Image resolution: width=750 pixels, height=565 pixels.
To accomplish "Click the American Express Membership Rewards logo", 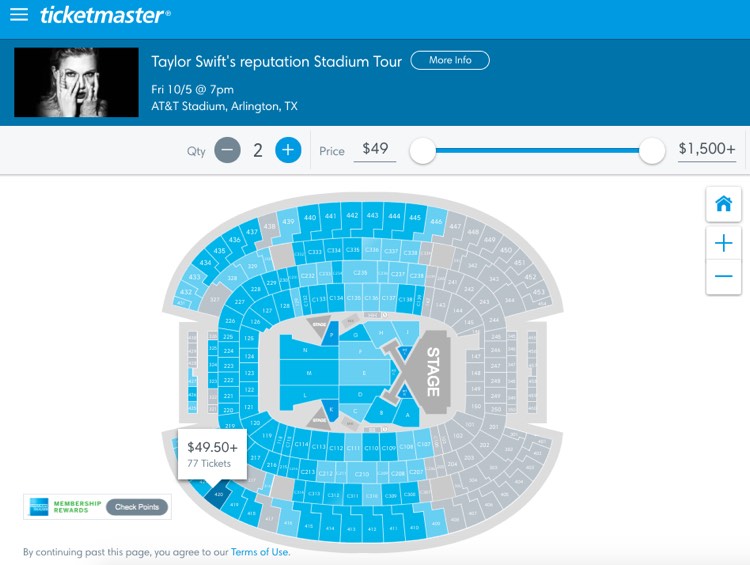I will click(x=65, y=507).
